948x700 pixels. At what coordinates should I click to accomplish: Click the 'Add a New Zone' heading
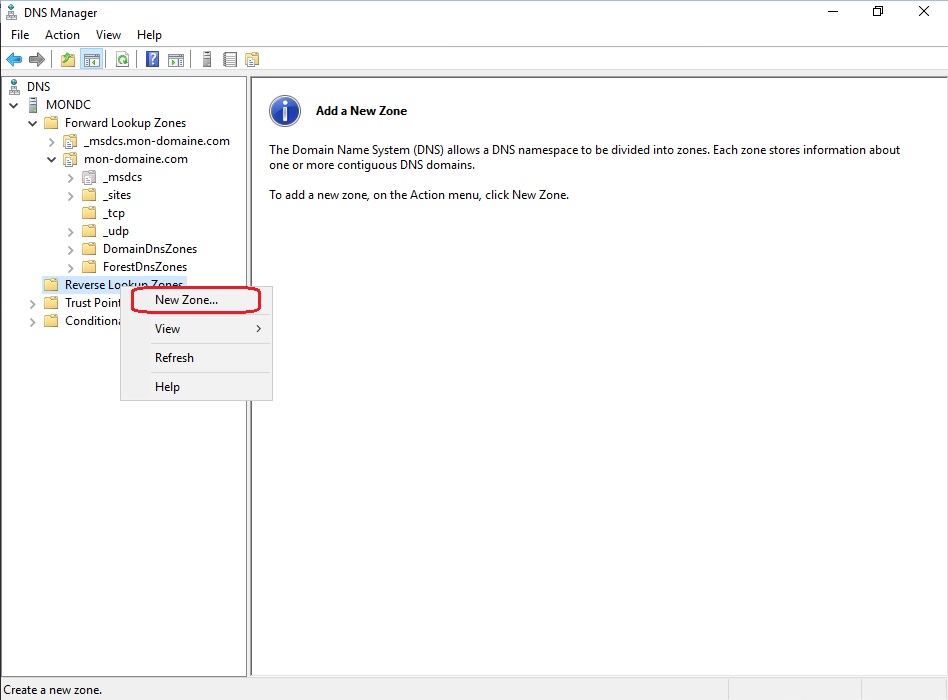click(362, 111)
